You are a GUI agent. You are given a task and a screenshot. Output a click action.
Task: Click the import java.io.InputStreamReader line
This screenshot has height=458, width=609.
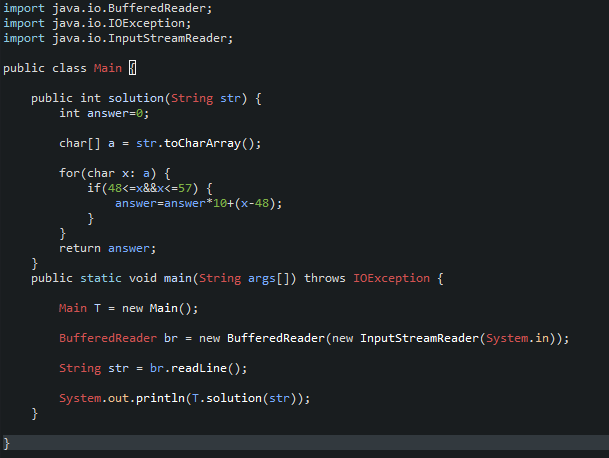coord(118,38)
